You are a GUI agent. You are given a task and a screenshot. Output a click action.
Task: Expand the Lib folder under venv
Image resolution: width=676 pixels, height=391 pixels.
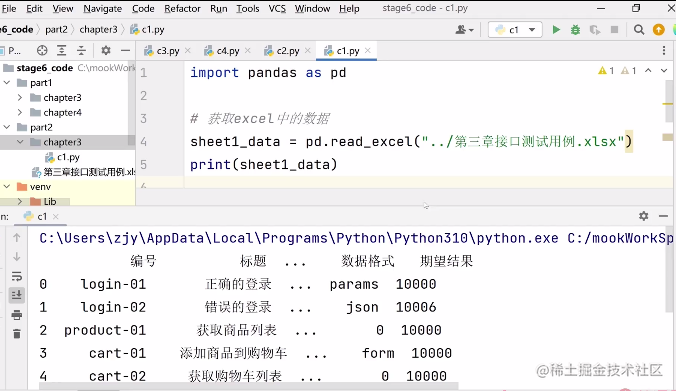[20, 201]
